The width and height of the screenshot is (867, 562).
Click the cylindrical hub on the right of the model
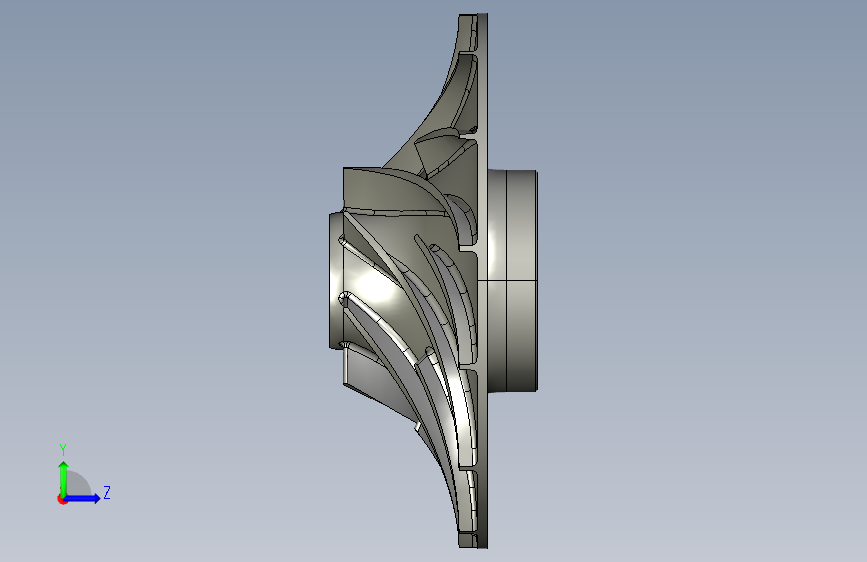click(x=513, y=280)
